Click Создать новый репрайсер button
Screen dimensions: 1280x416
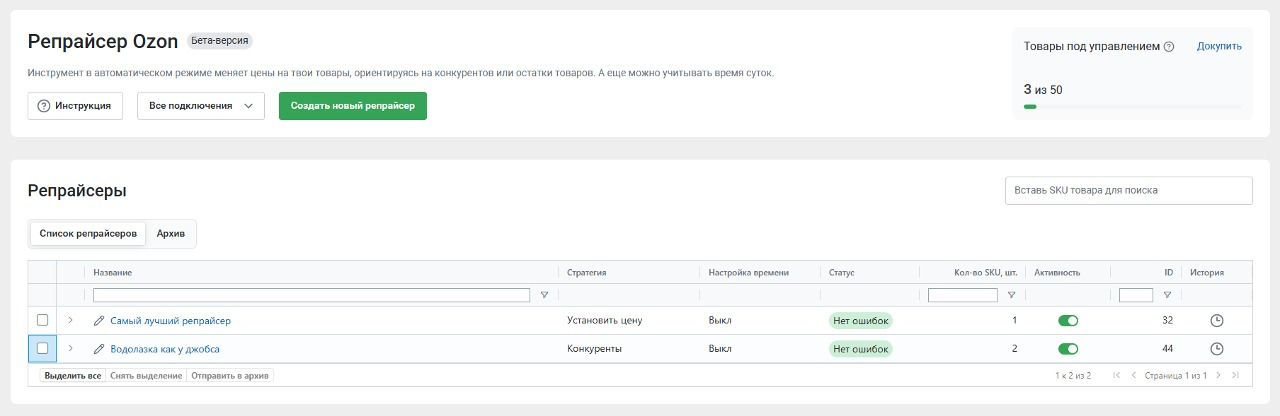coord(352,106)
